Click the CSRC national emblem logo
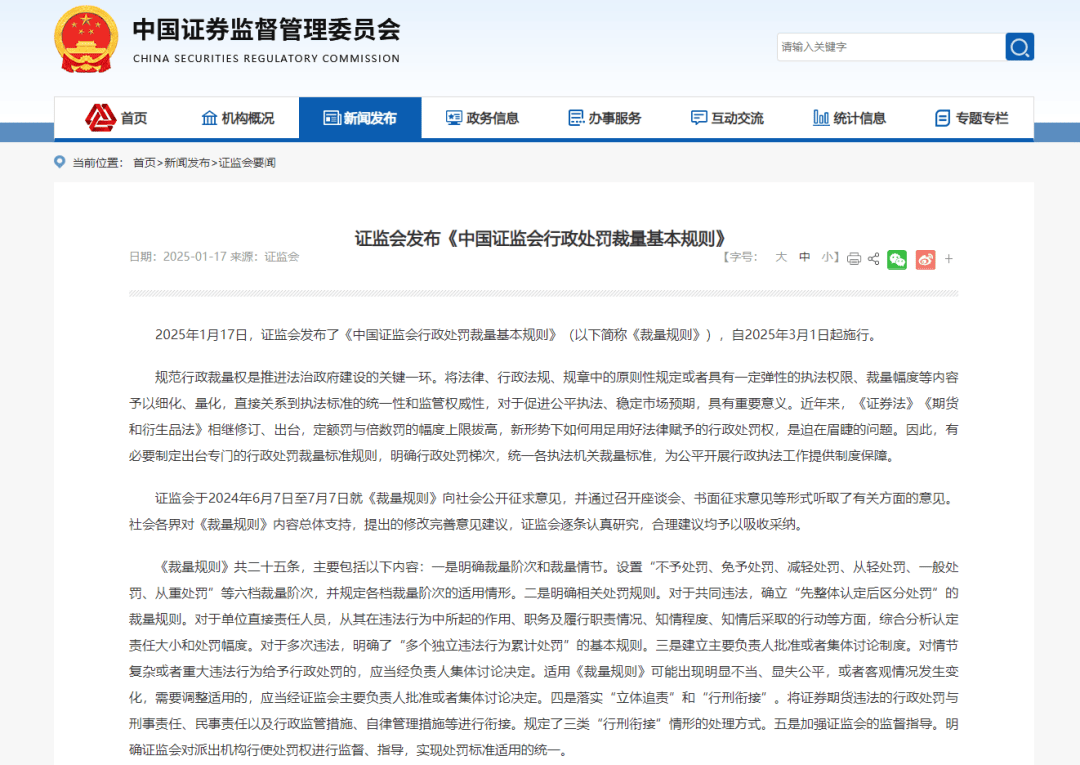This screenshot has height=765, width=1080. tap(87, 40)
